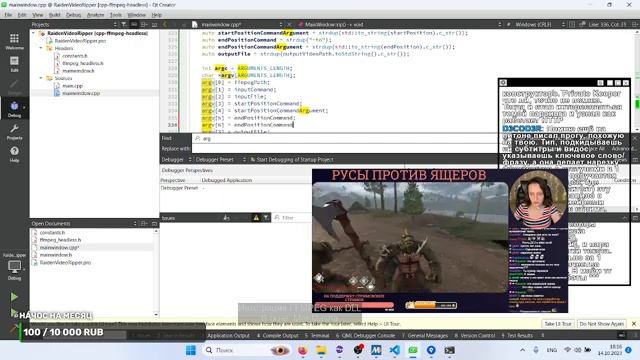This screenshot has width=640, height=360.
Task: Click Do Not Show Again button
Action: (602, 324)
